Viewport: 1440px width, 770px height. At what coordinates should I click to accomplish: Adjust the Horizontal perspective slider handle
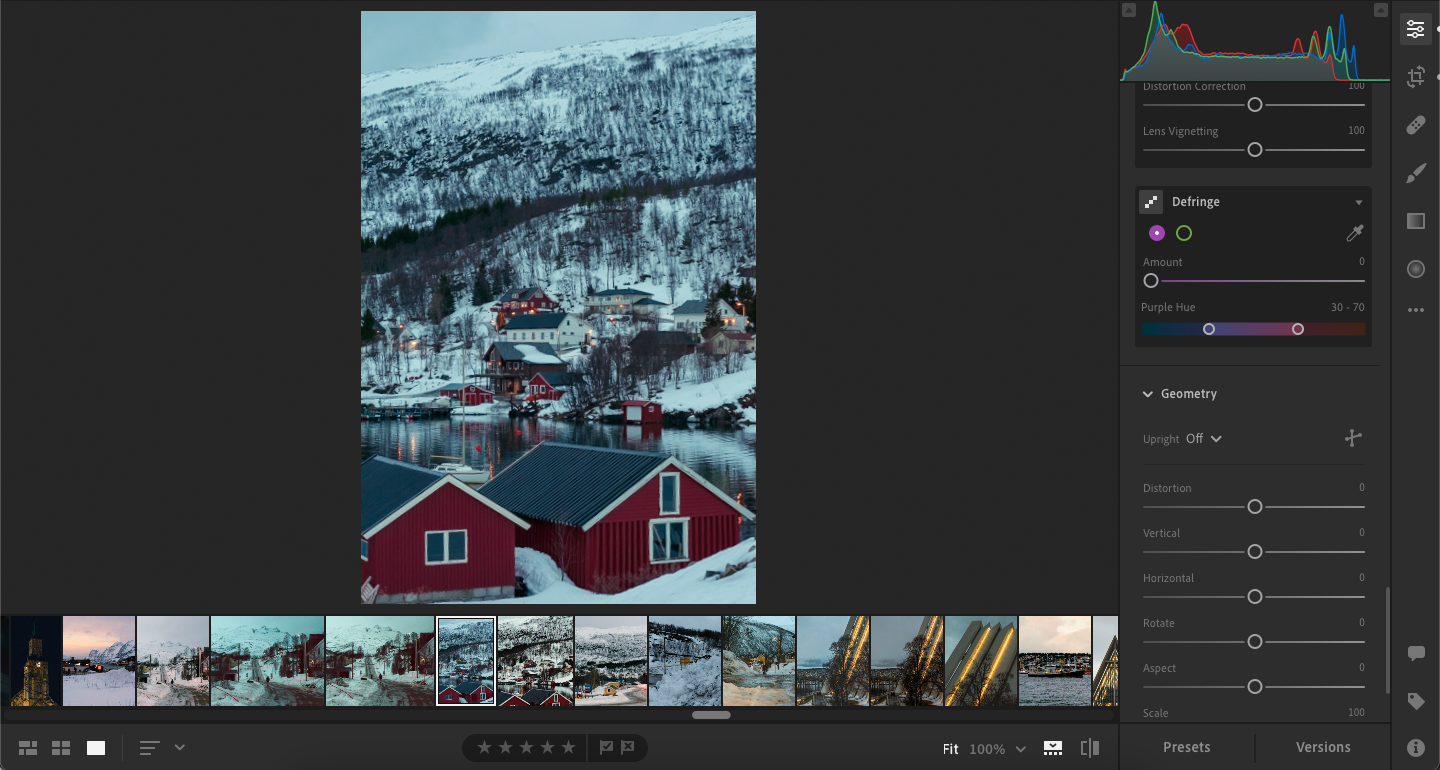pos(1255,597)
